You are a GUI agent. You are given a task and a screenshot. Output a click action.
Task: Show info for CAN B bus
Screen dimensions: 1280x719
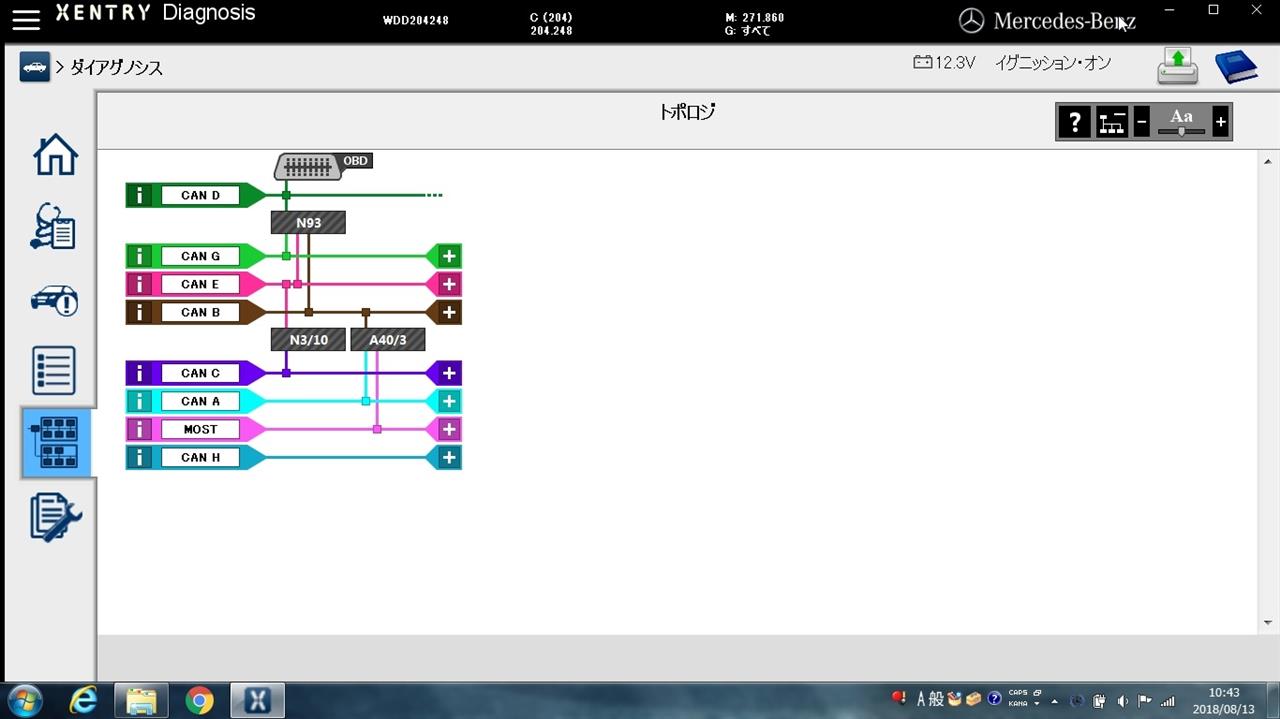139,312
